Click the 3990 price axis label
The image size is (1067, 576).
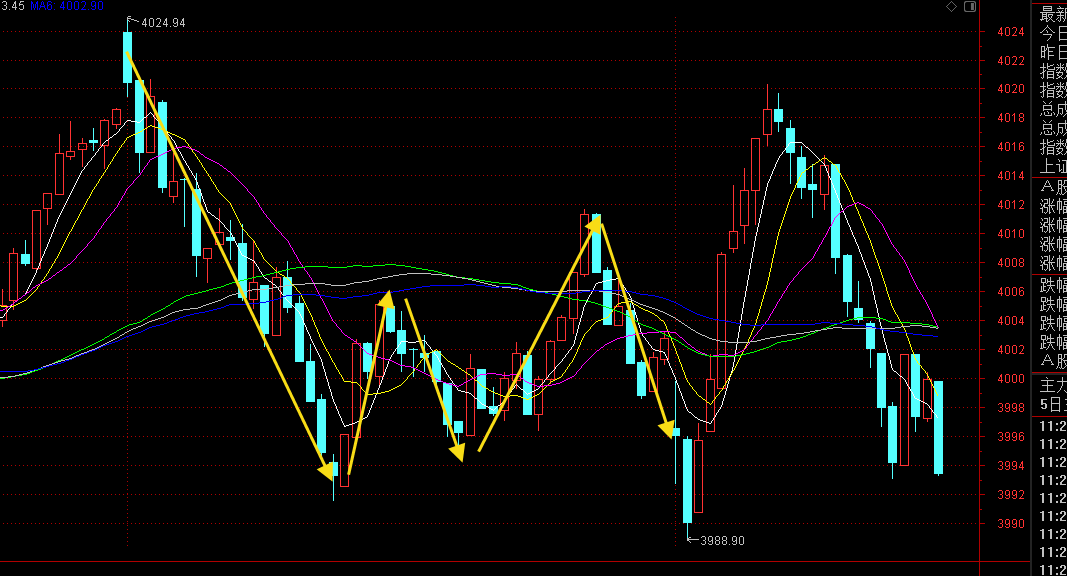(x=1011, y=524)
